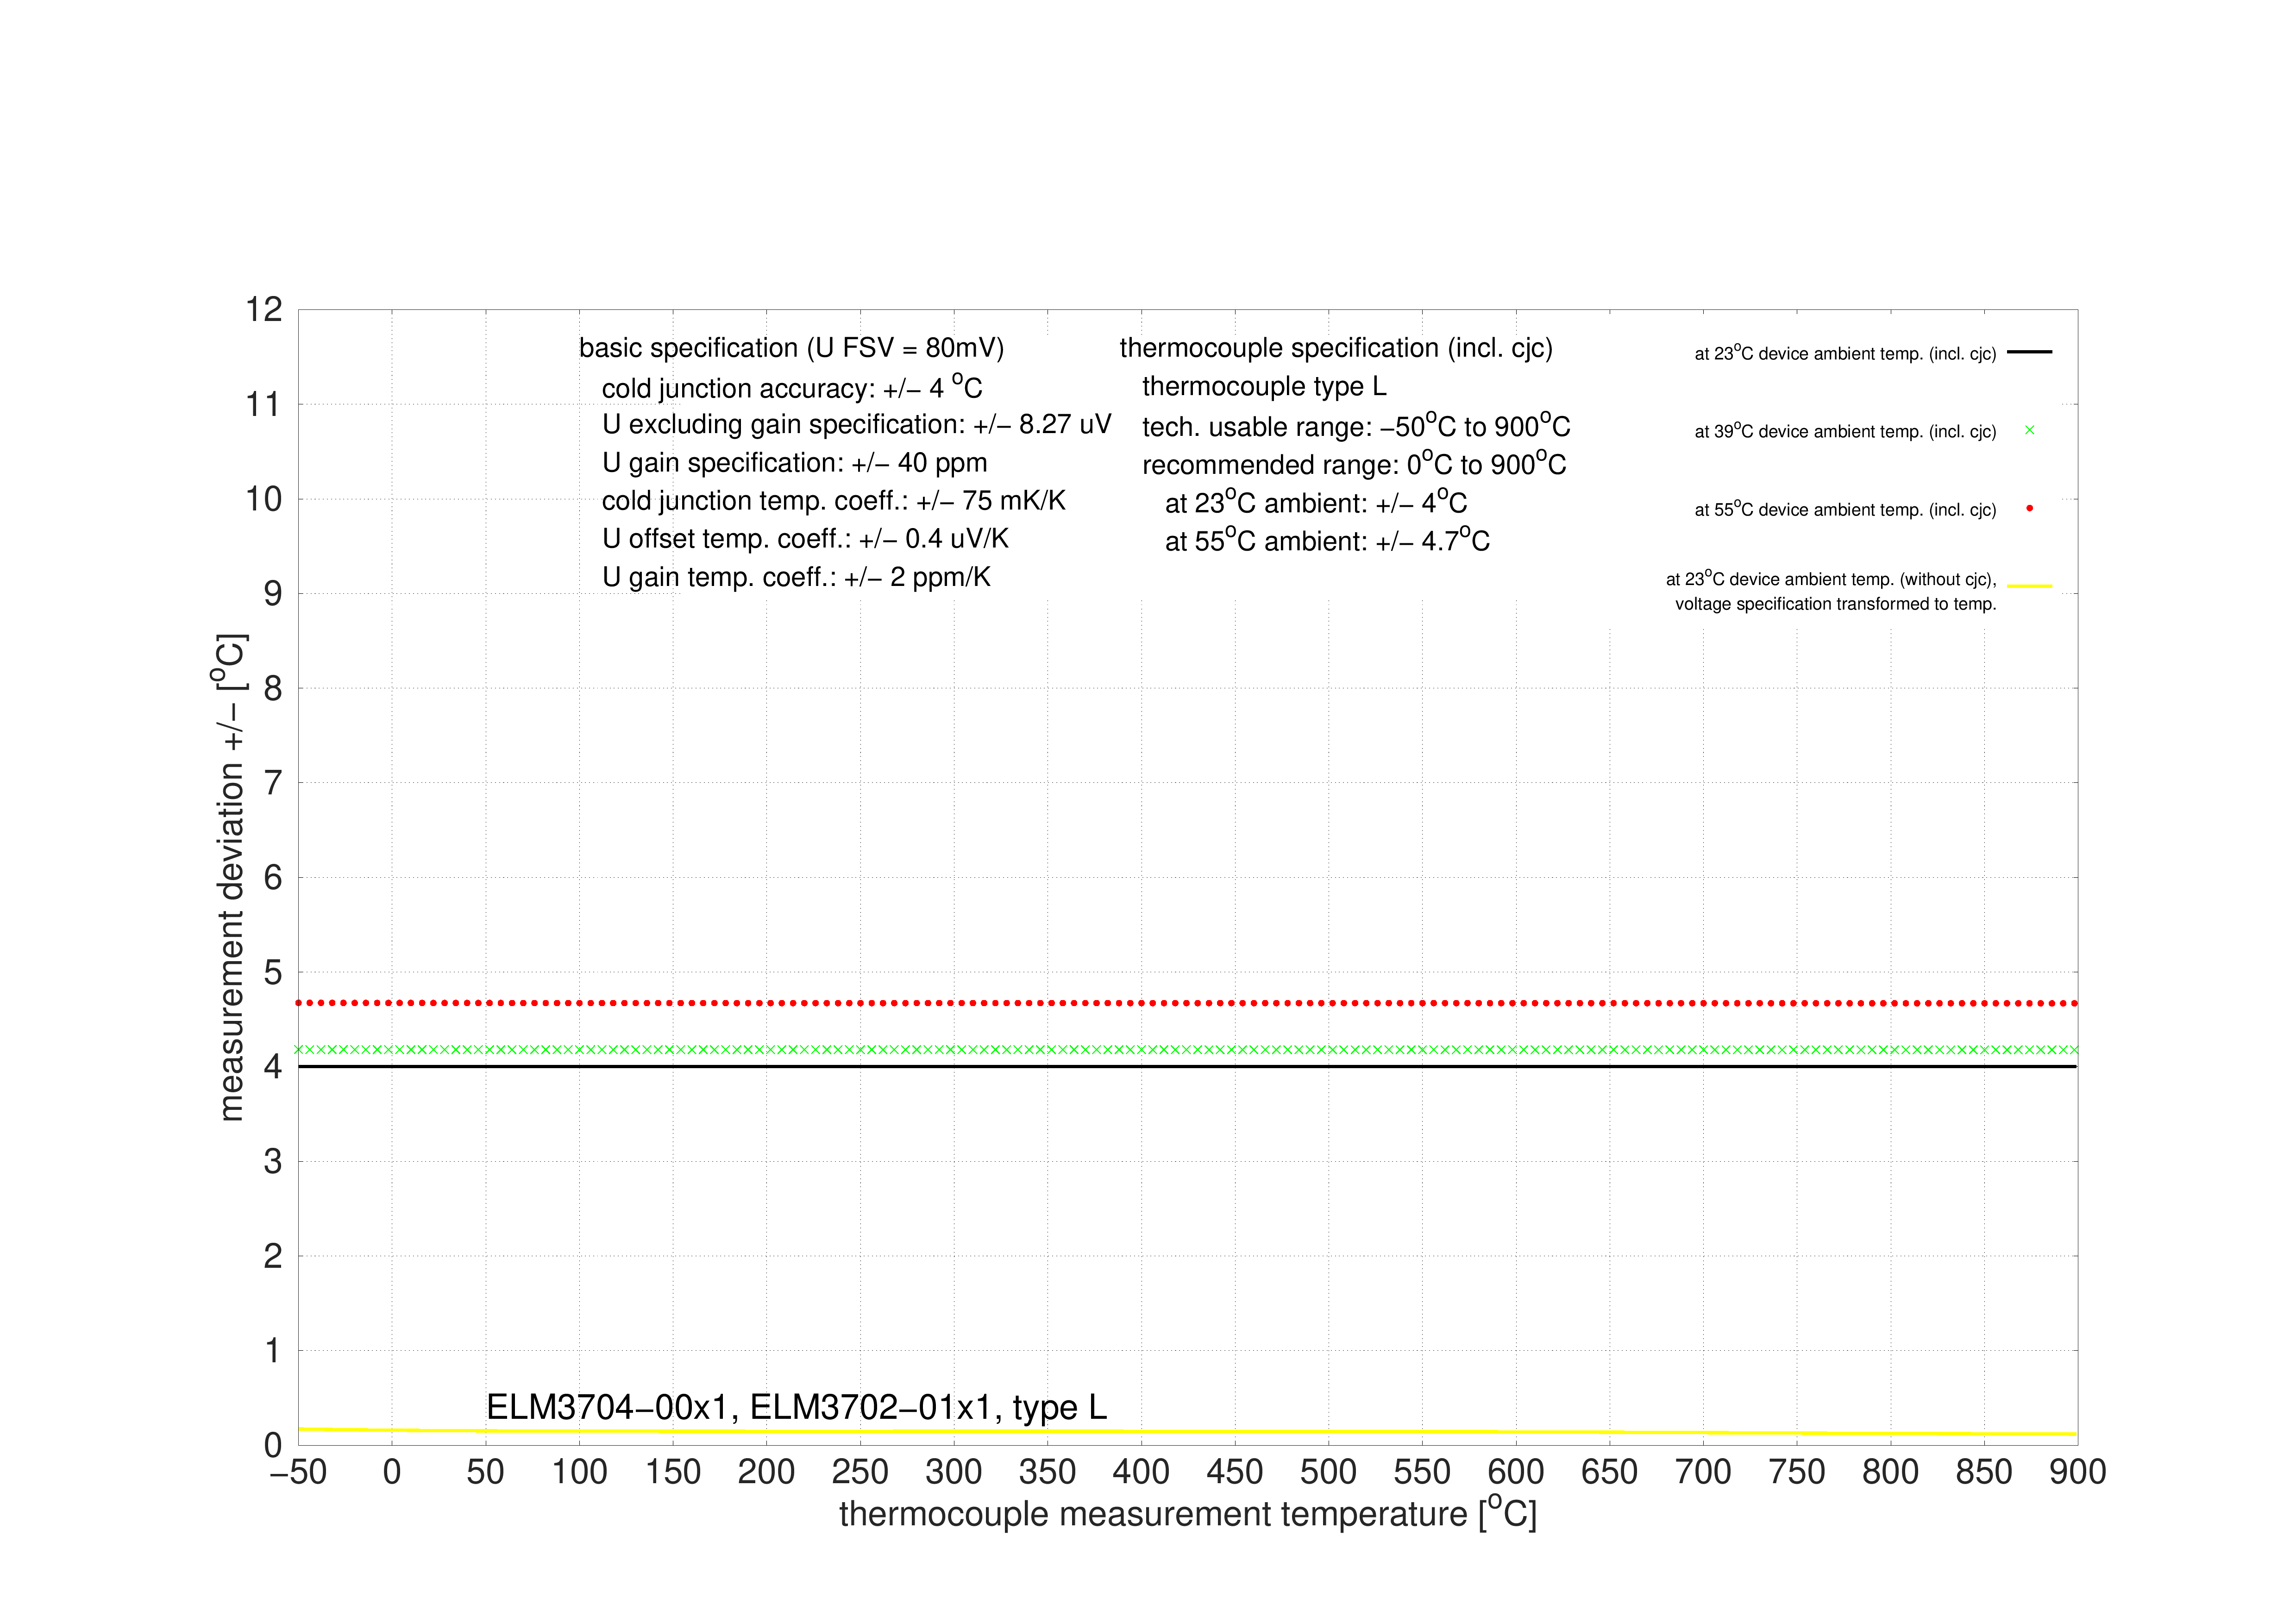Click the y-axis tick label 4
The height and width of the screenshot is (1624, 2296).
273,1067
